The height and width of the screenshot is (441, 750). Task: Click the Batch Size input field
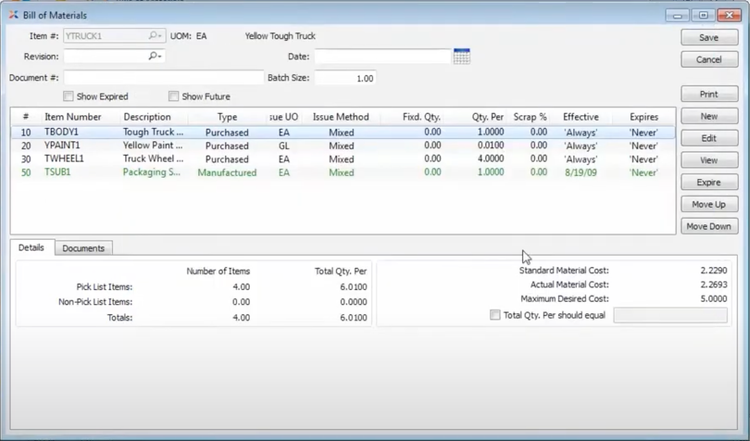[347, 78]
